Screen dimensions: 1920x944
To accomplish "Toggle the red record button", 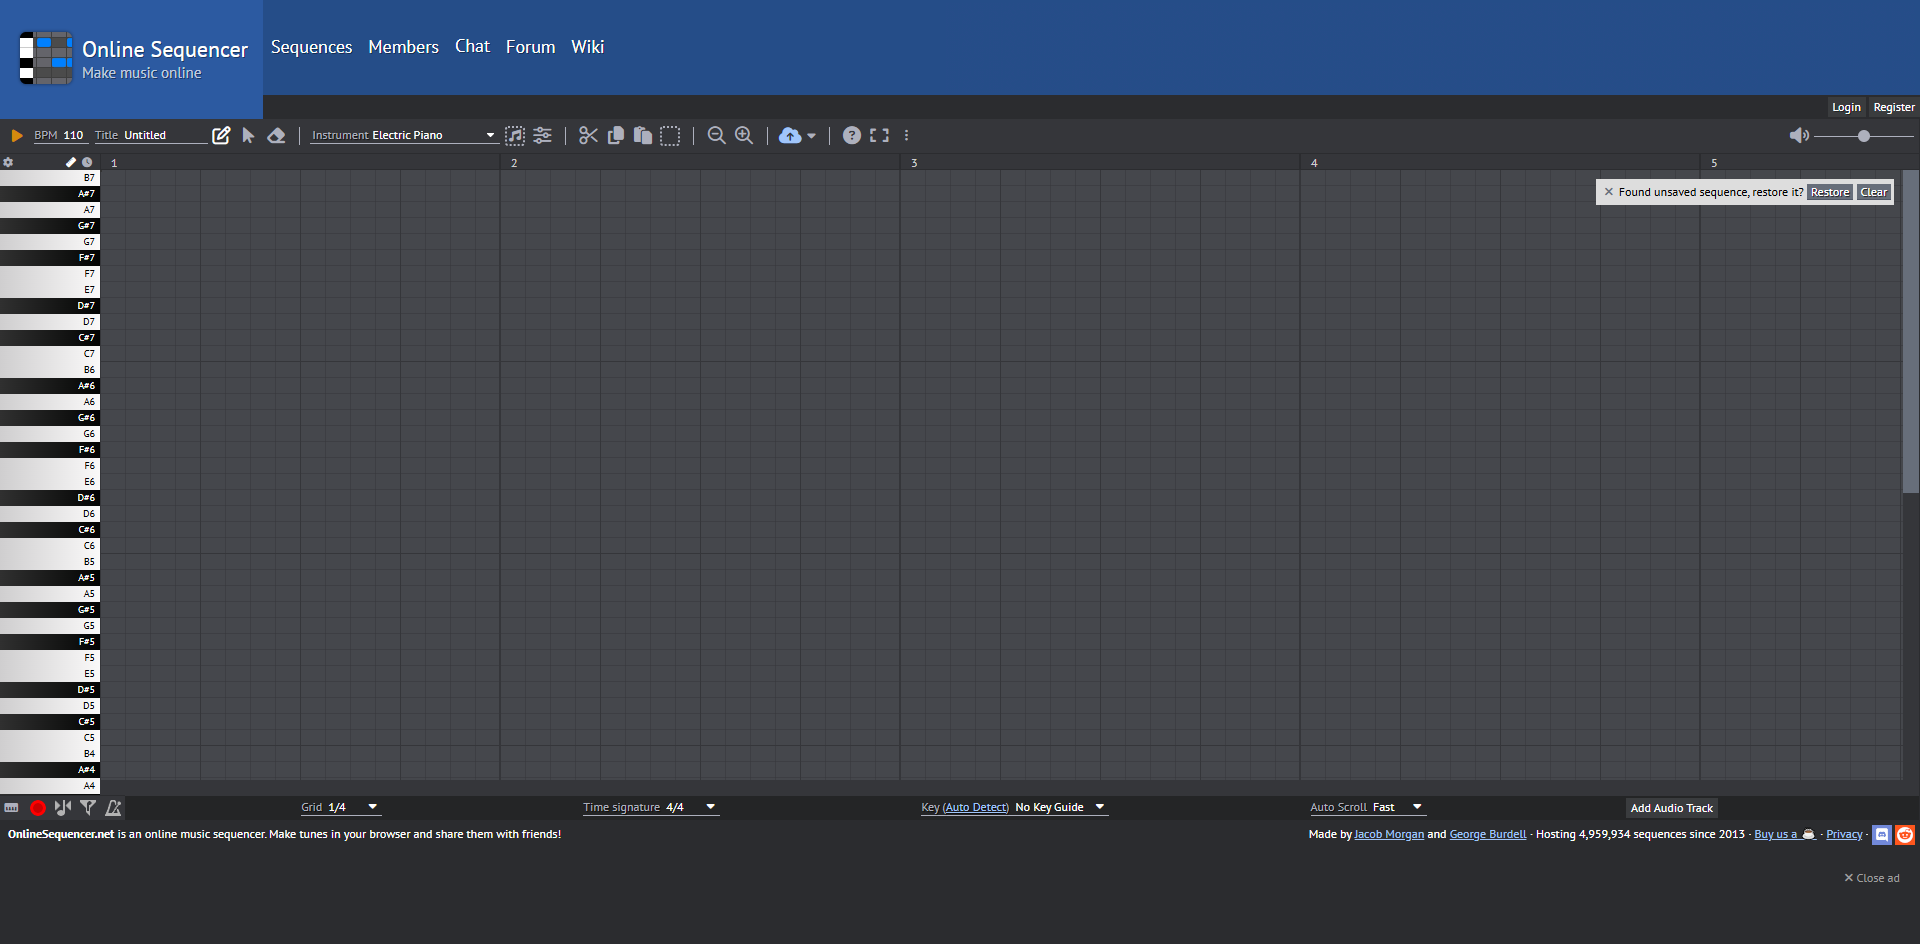I will pos(38,808).
